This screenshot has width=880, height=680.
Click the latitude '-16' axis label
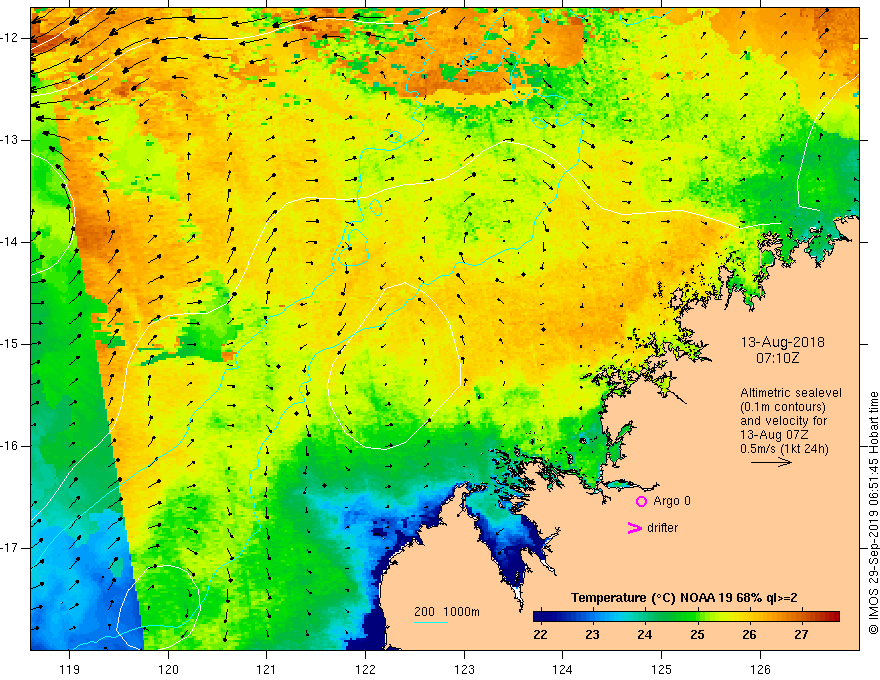[10, 445]
